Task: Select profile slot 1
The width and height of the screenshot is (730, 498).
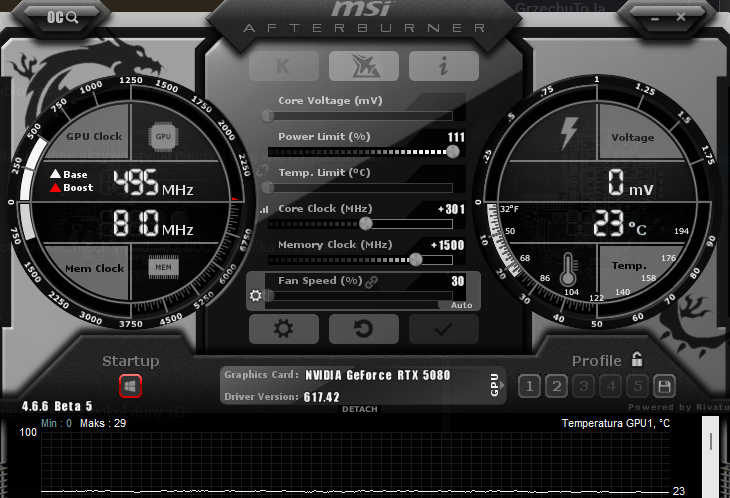Action: [530, 386]
